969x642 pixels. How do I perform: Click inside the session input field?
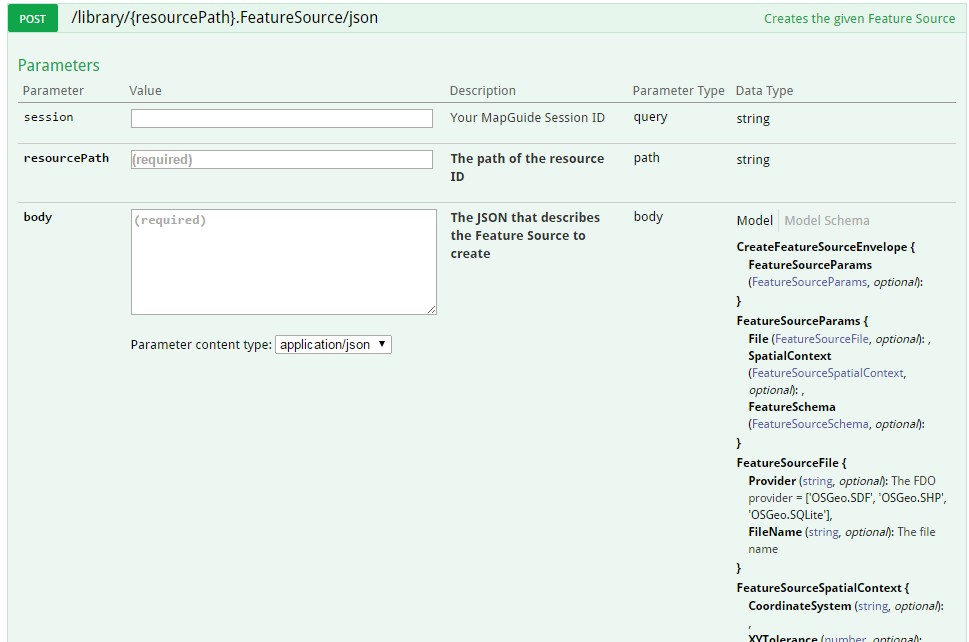tap(281, 118)
